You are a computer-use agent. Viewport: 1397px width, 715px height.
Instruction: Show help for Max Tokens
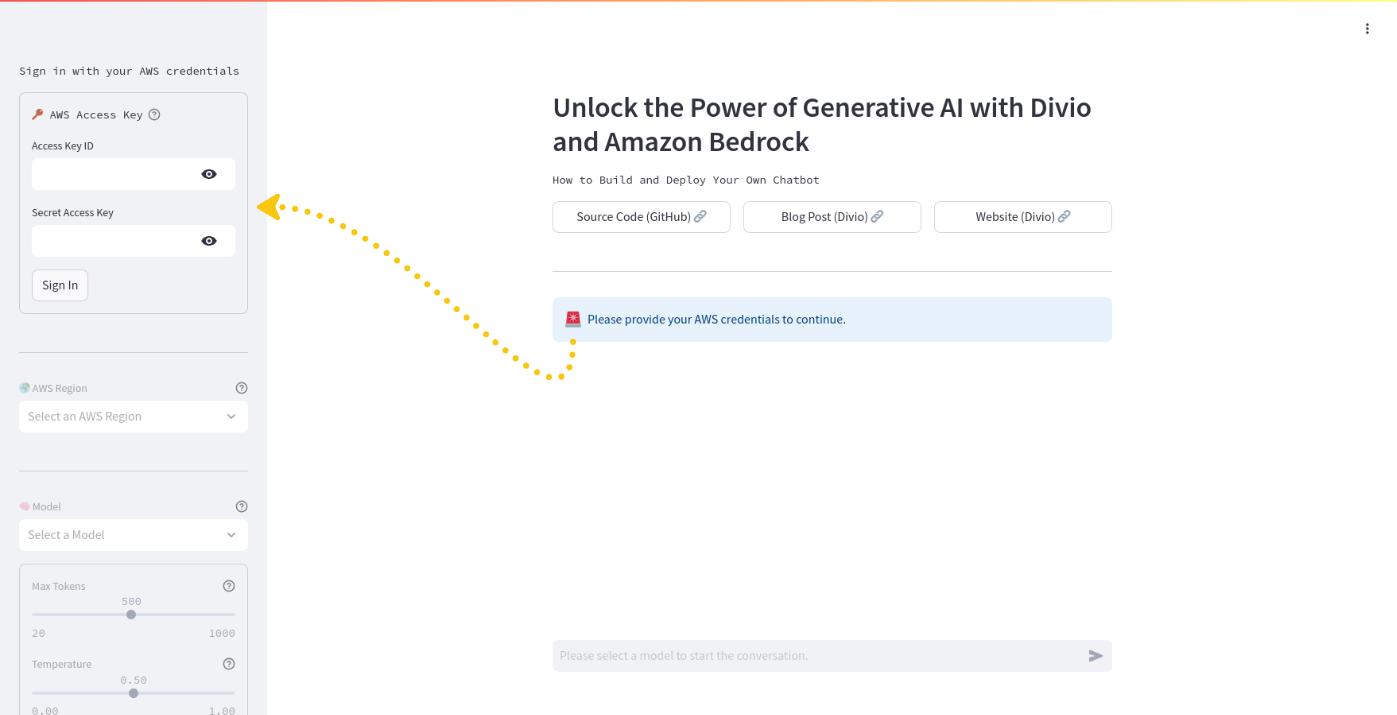click(x=229, y=586)
